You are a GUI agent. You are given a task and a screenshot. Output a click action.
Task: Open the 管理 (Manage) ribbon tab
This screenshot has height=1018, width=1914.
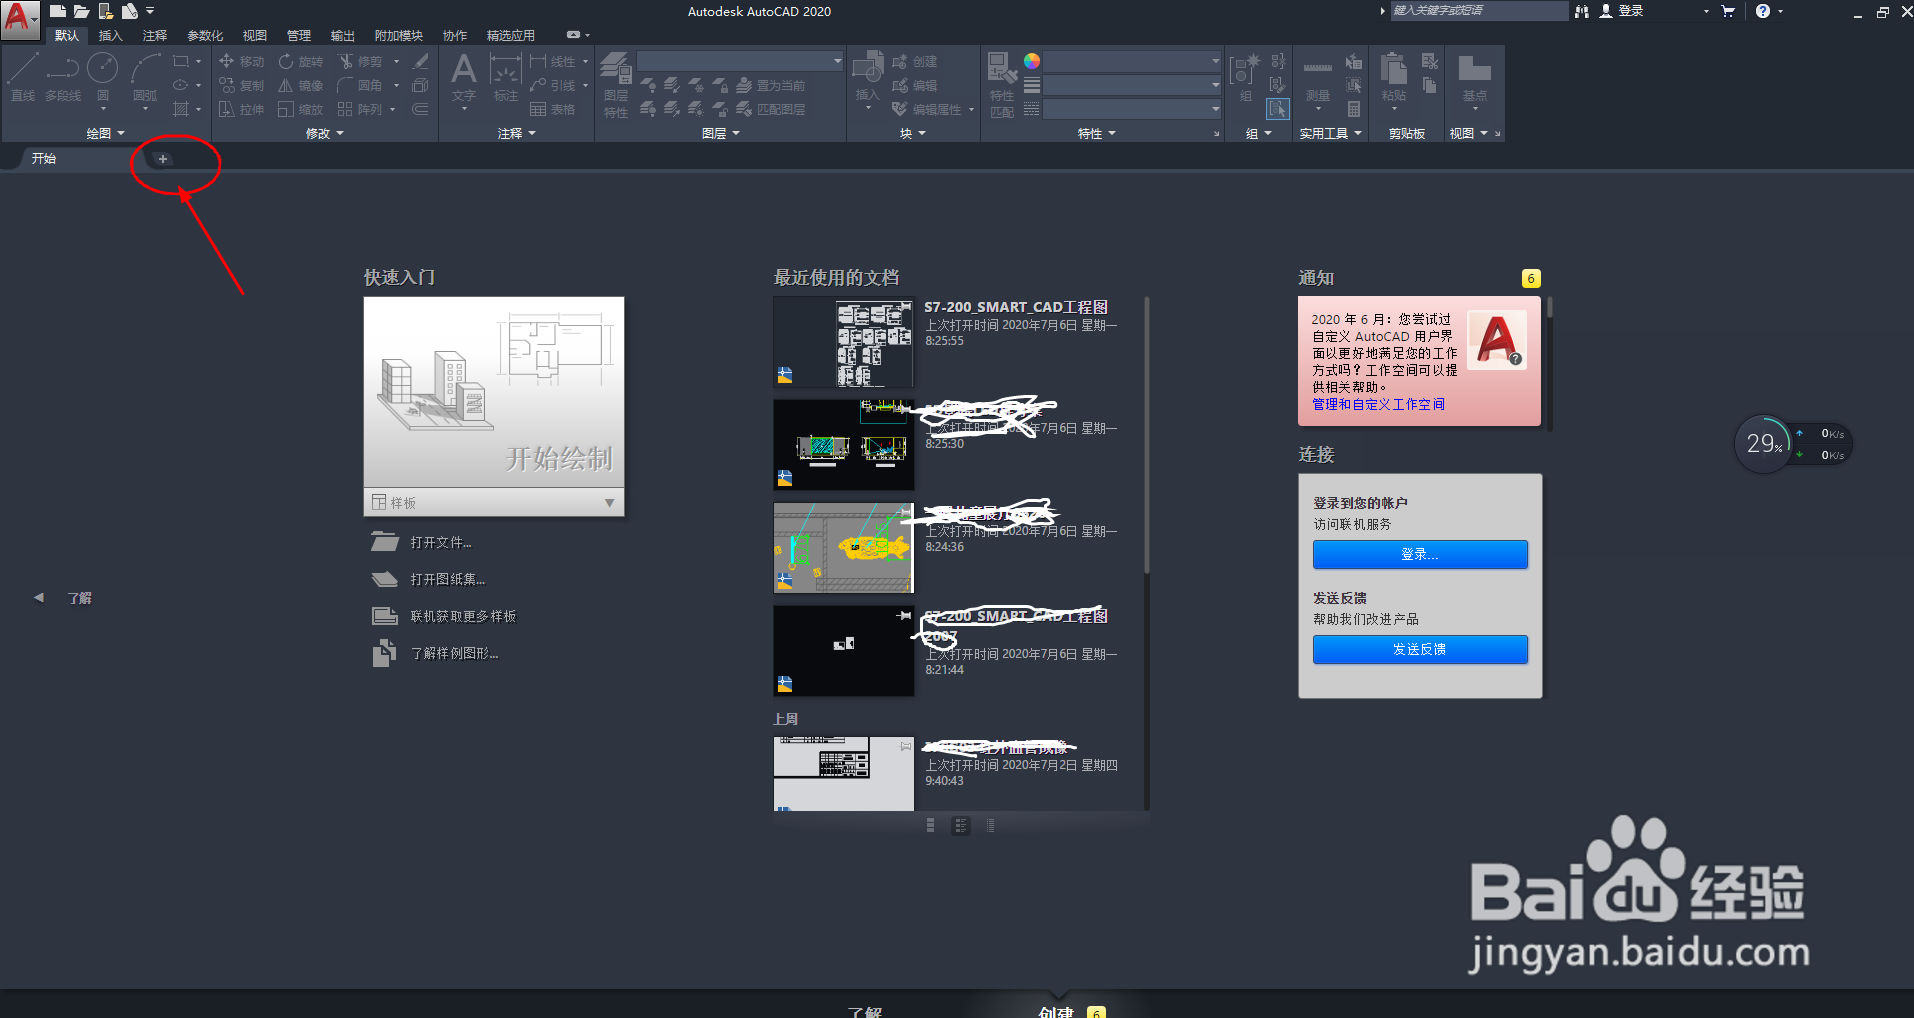pos(299,35)
